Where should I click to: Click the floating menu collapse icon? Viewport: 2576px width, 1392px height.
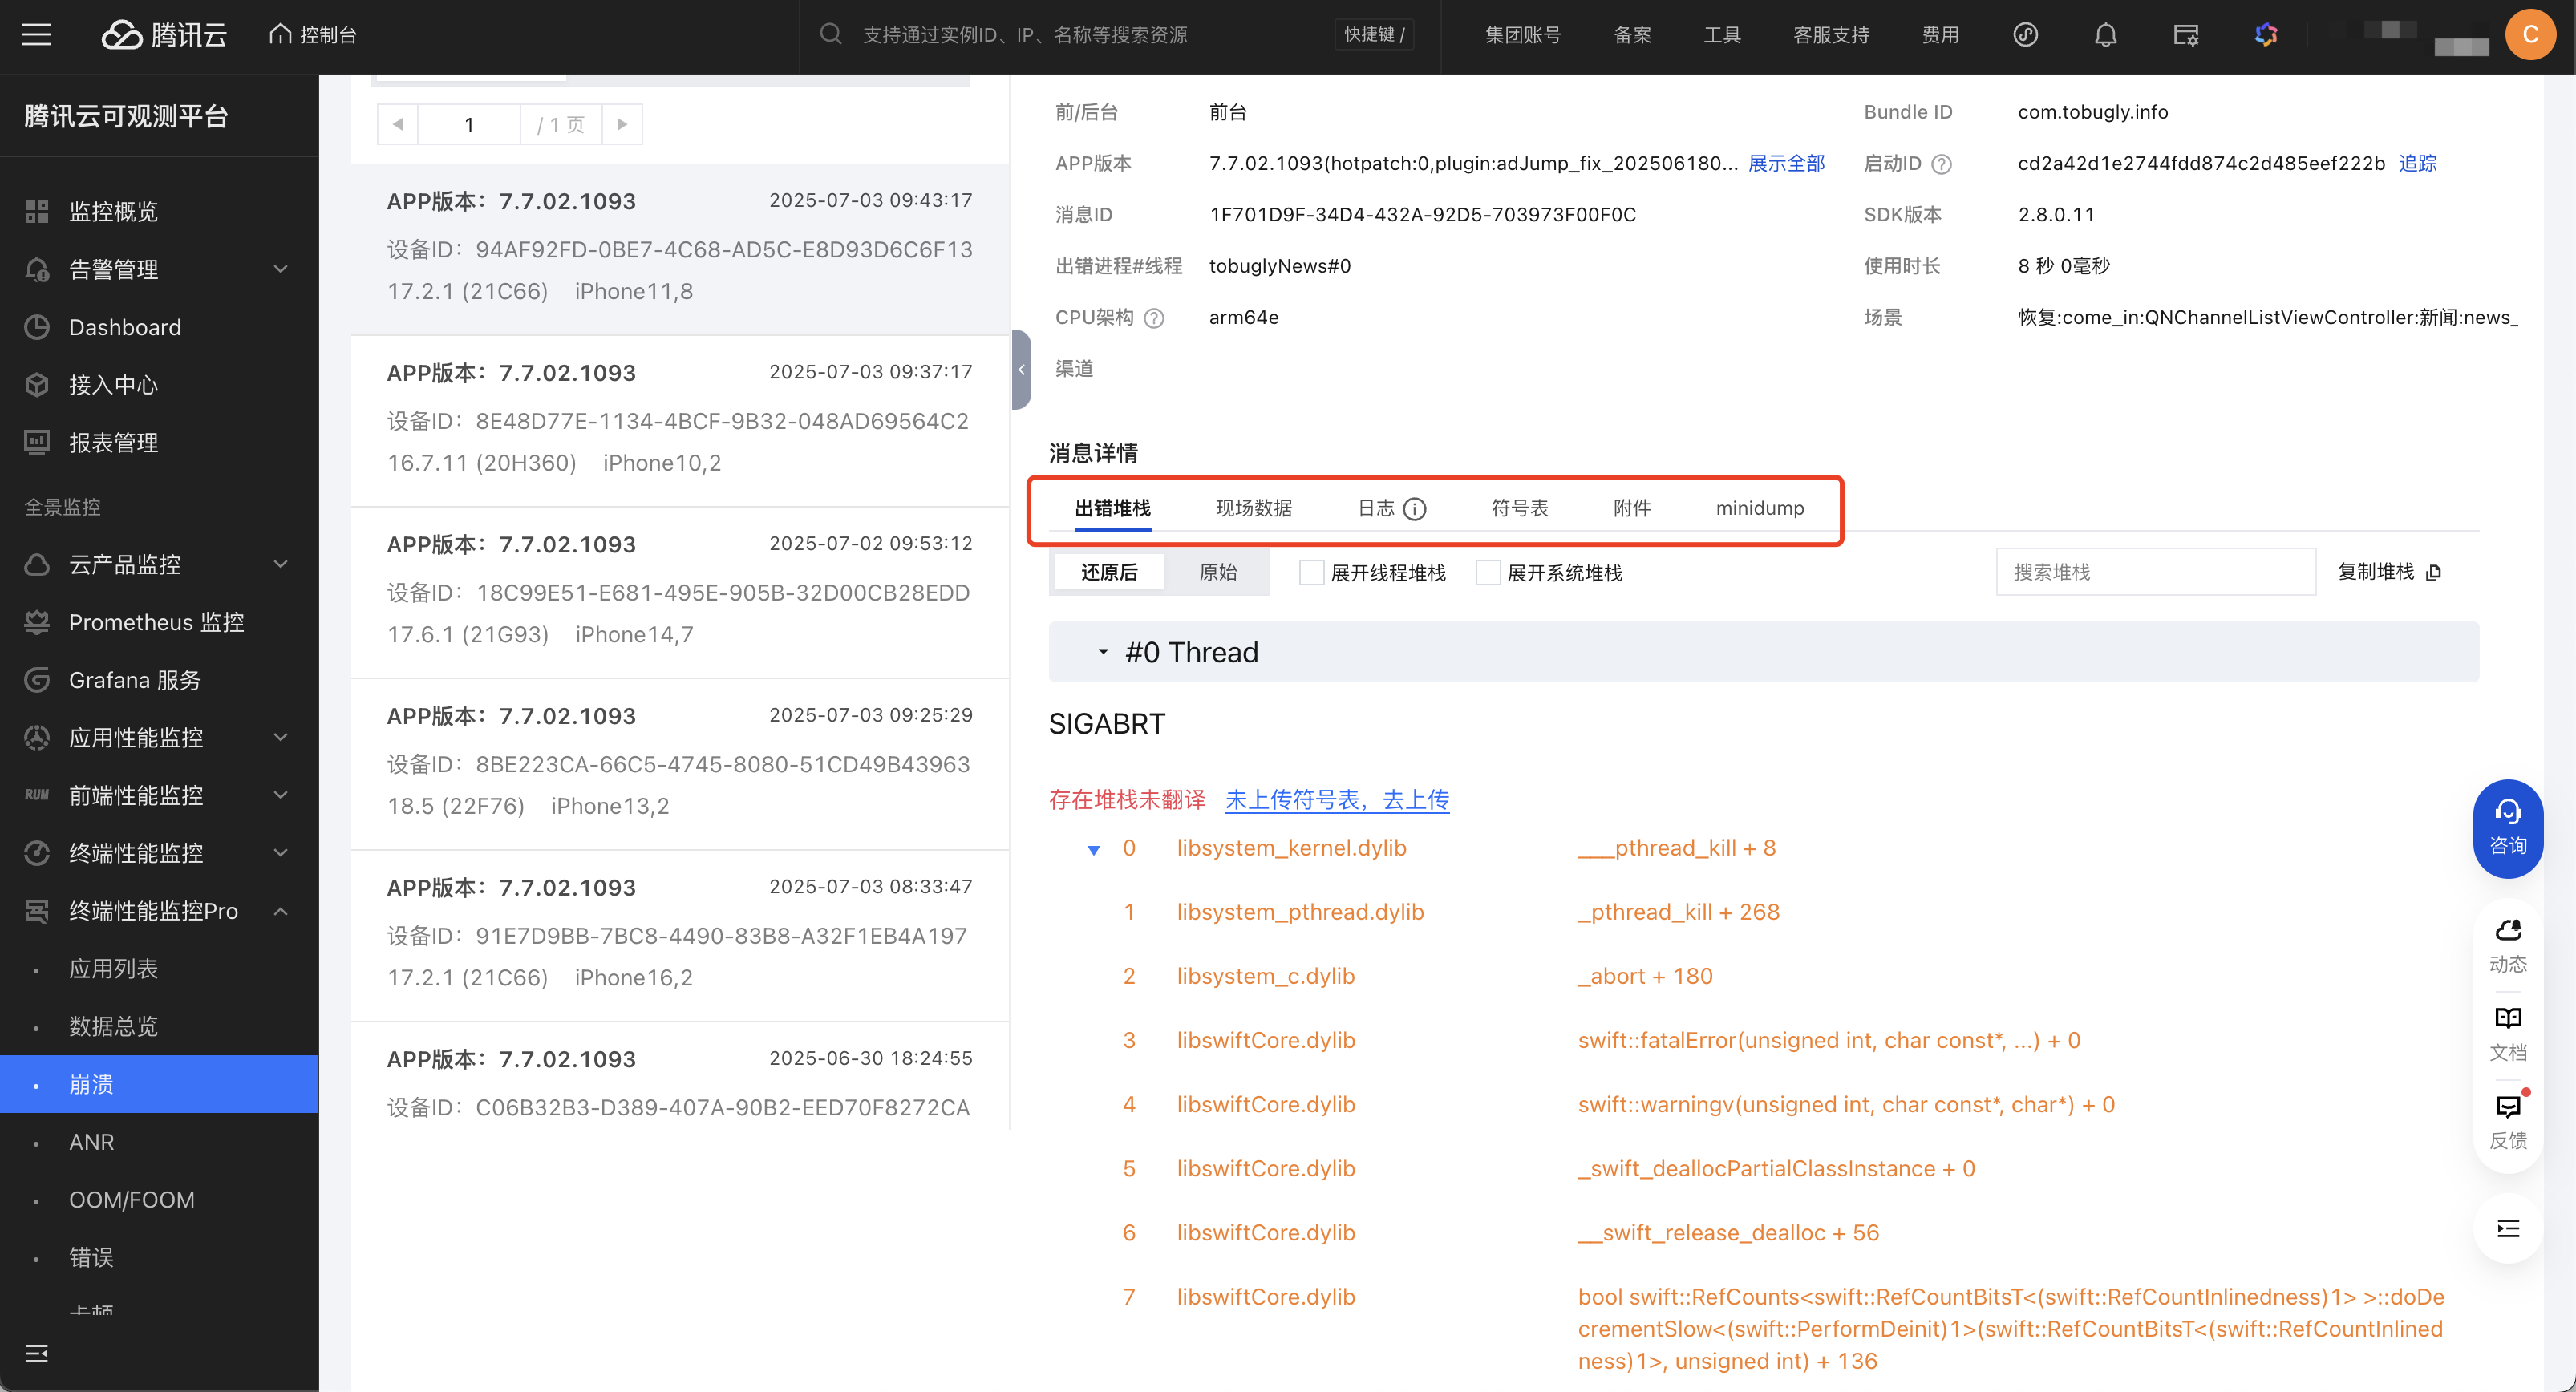coord(2507,1229)
